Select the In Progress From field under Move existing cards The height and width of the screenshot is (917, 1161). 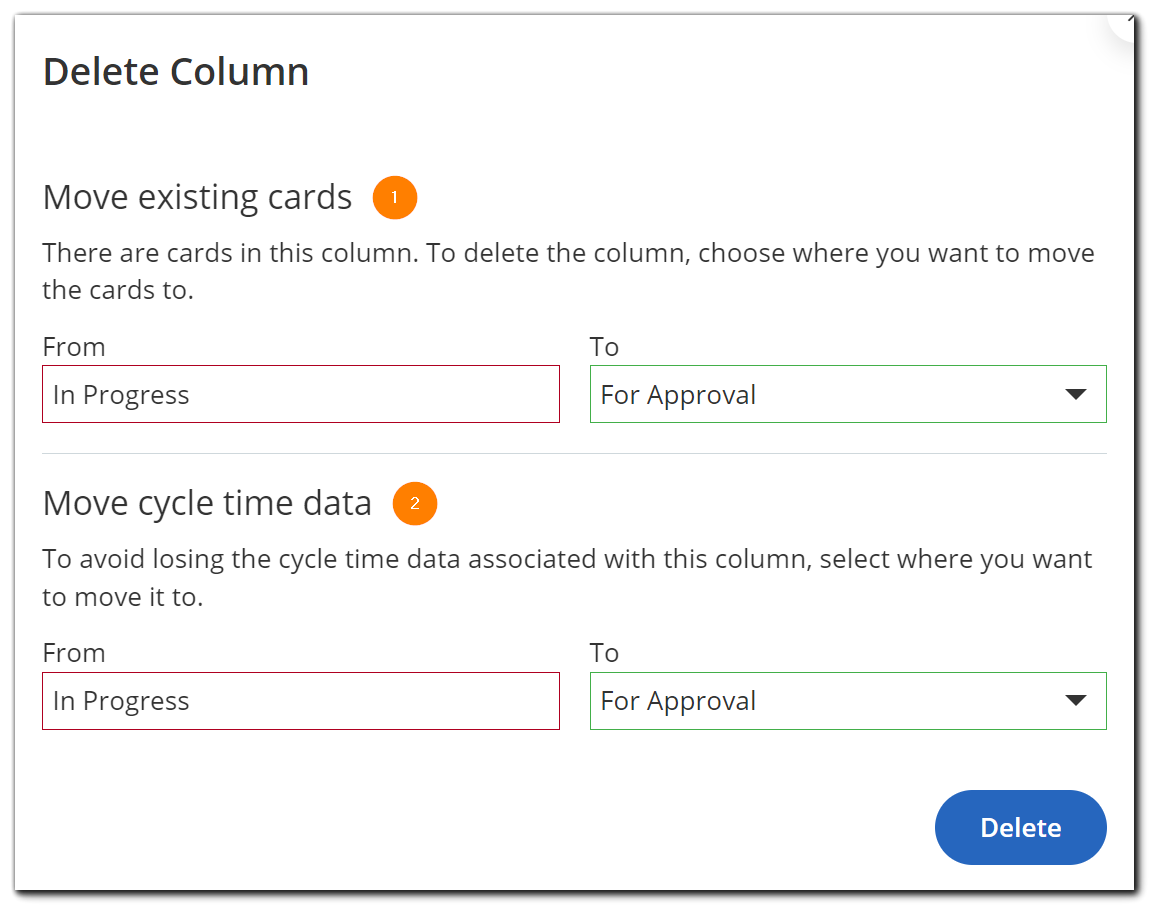pos(300,394)
